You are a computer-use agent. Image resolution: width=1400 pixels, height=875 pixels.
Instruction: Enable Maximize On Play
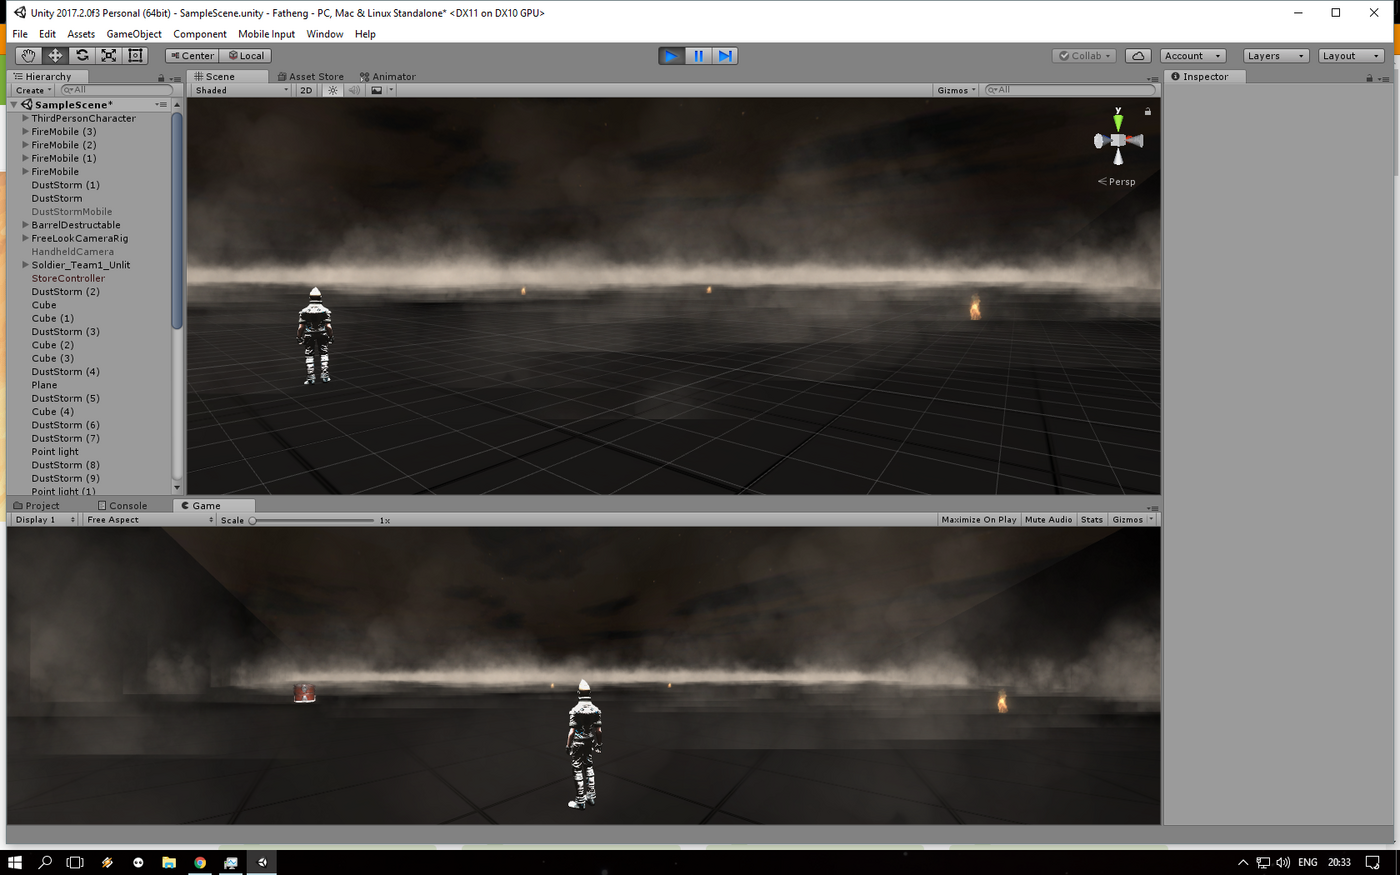tap(978, 520)
